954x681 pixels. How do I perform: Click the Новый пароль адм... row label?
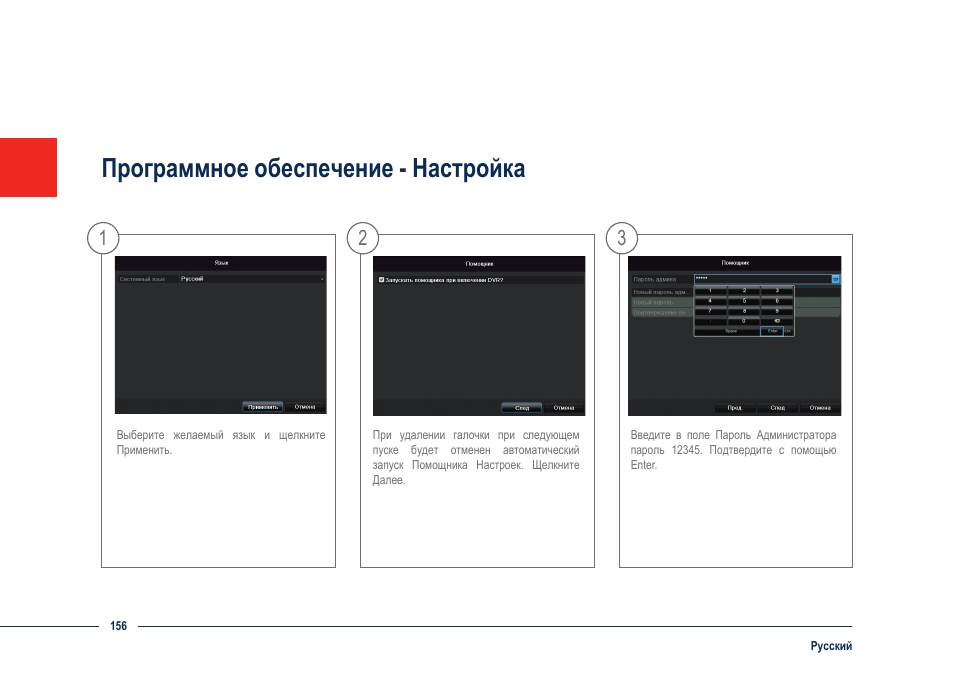coord(661,292)
